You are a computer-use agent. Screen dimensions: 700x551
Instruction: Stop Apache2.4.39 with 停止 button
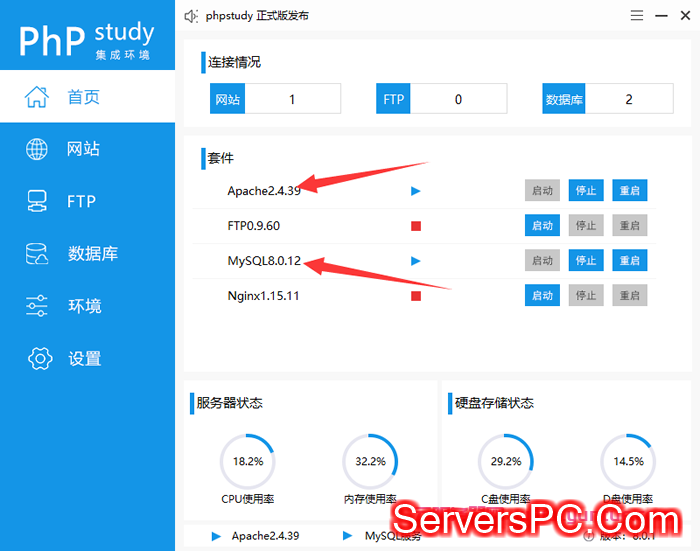point(586,190)
